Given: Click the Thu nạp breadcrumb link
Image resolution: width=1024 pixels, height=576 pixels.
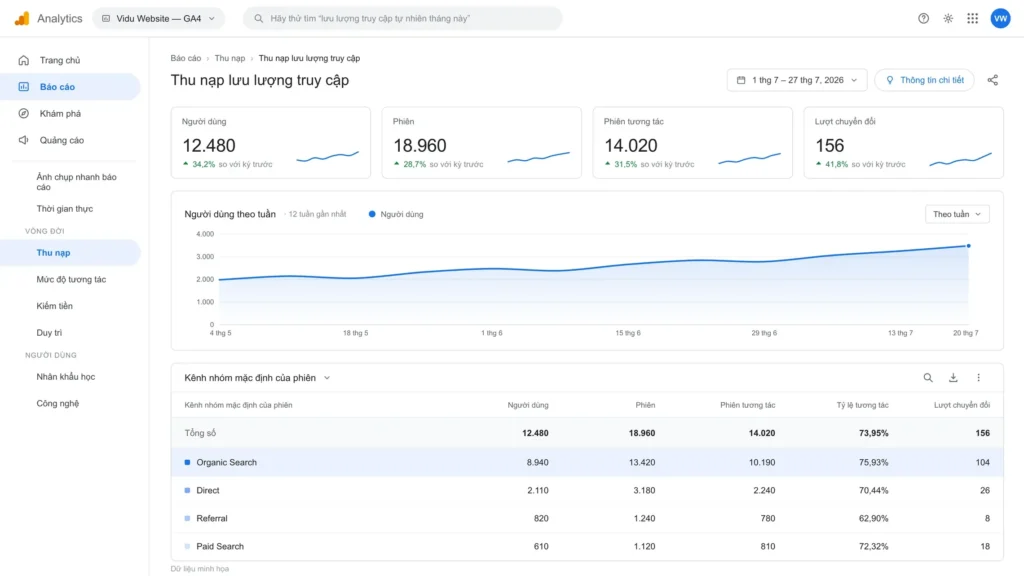Looking at the screenshot, I should (230, 58).
